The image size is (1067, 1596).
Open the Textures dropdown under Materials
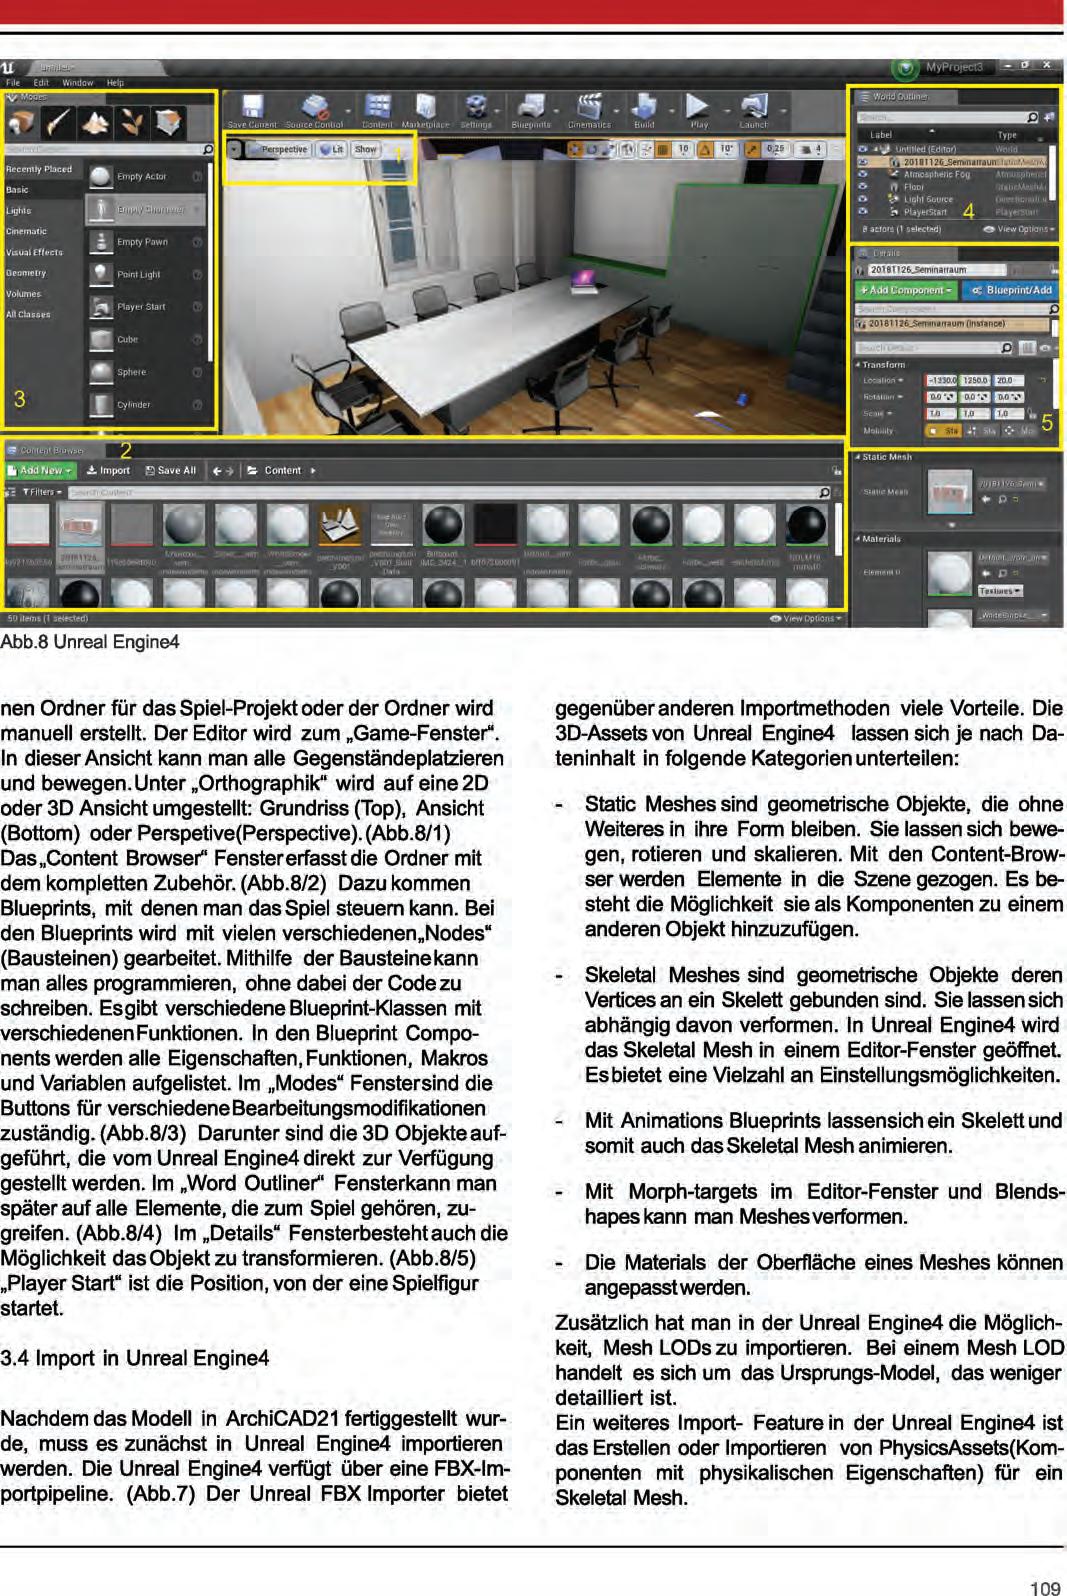[1000, 591]
